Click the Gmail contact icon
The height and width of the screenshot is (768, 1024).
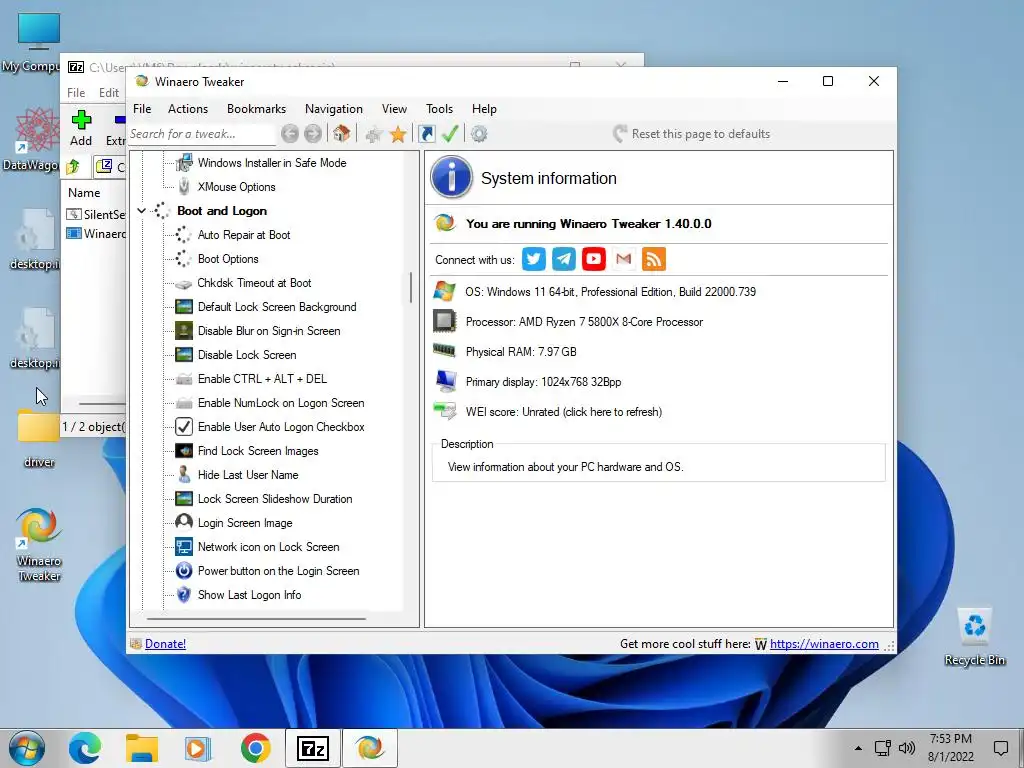coord(624,259)
